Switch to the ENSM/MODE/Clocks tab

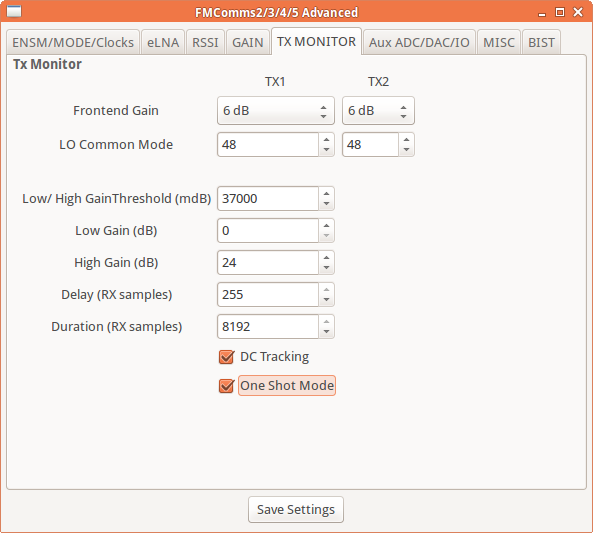point(73,42)
